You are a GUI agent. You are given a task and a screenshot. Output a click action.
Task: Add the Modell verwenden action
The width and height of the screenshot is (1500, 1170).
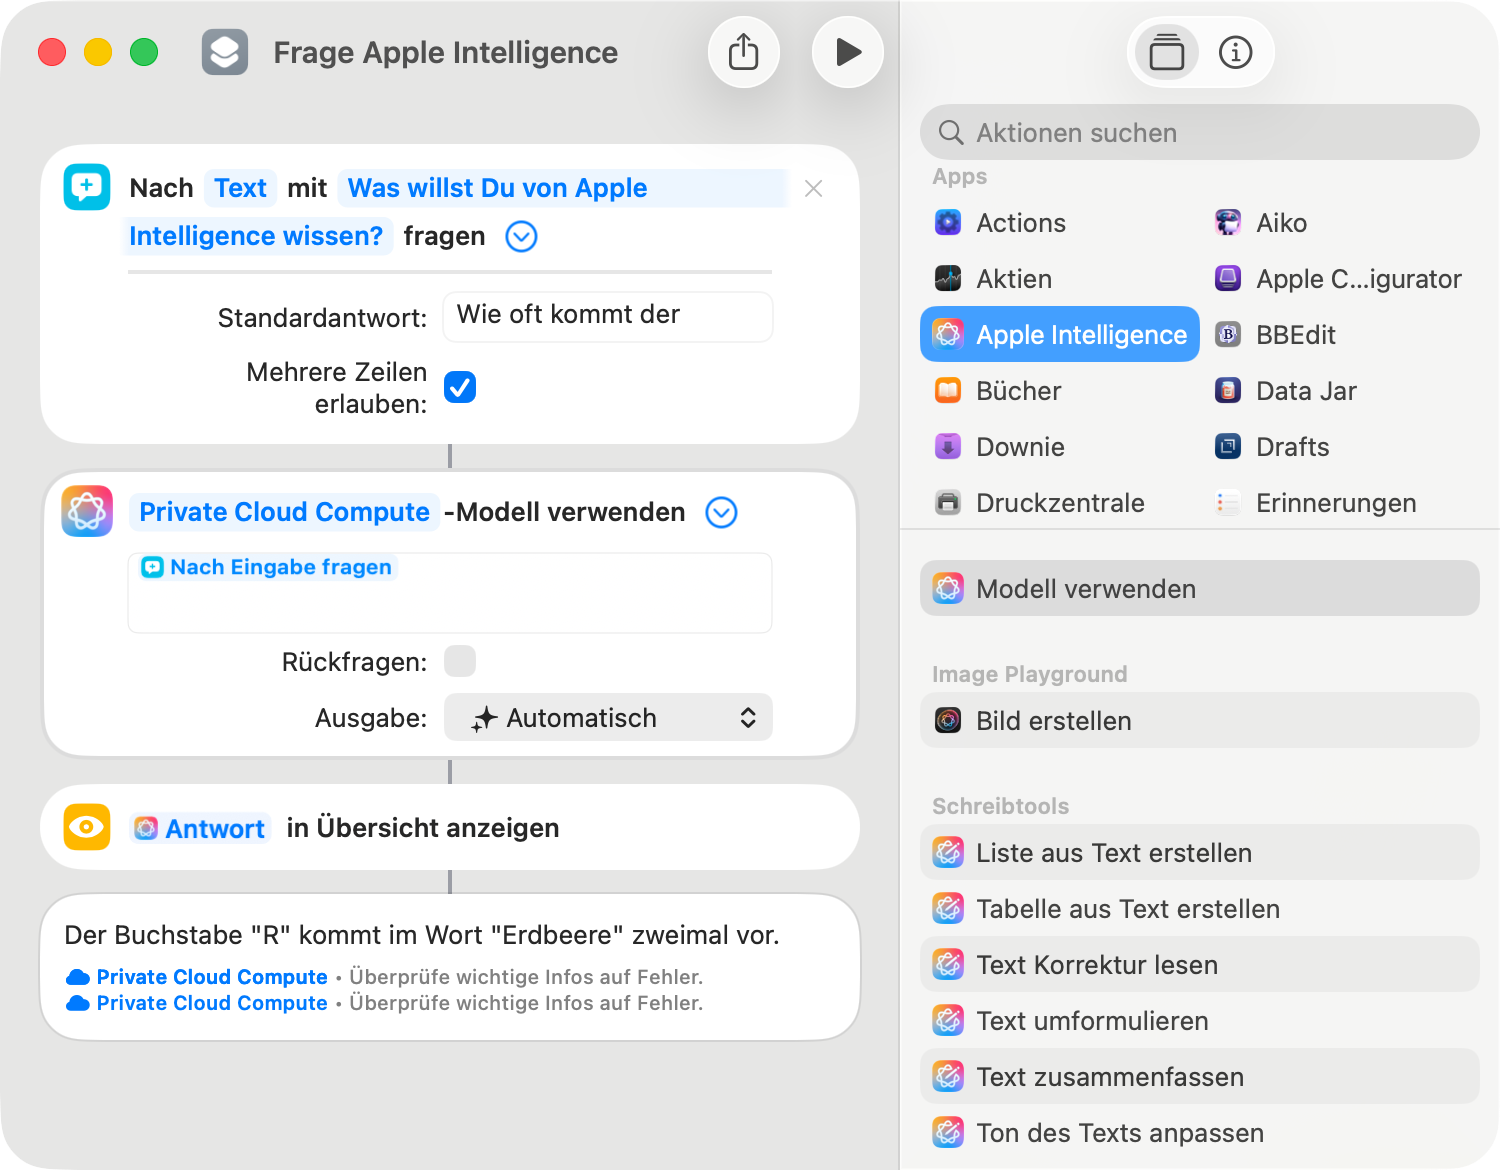click(x=1200, y=588)
